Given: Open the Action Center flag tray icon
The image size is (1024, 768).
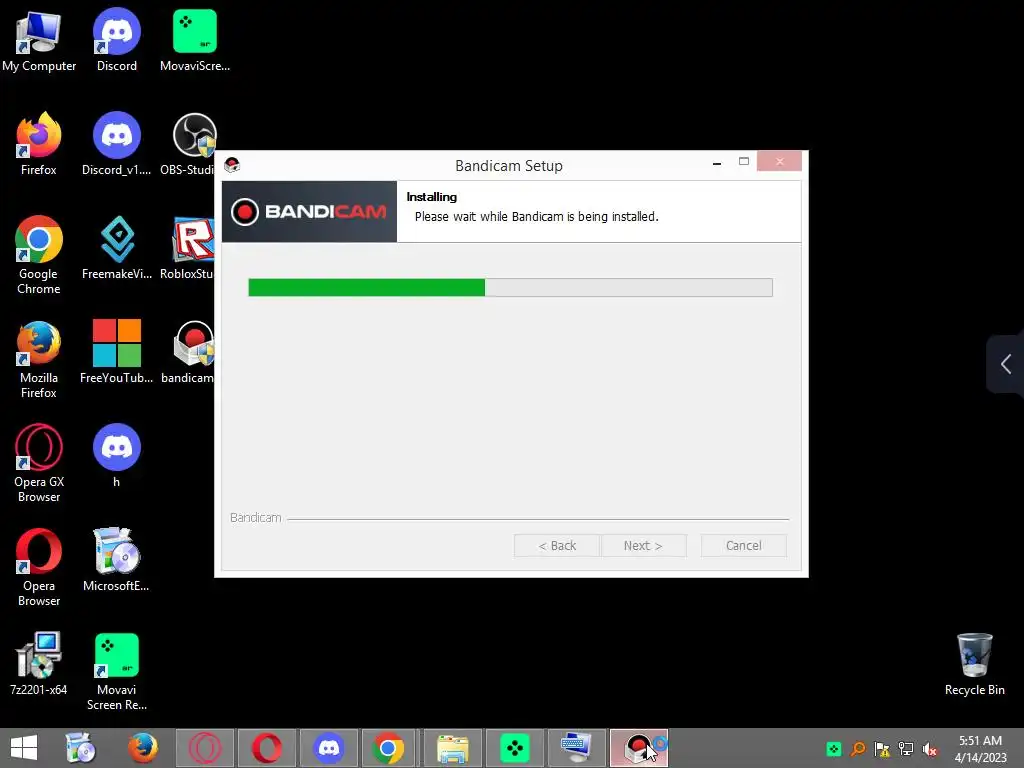Looking at the screenshot, I should tap(882, 749).
